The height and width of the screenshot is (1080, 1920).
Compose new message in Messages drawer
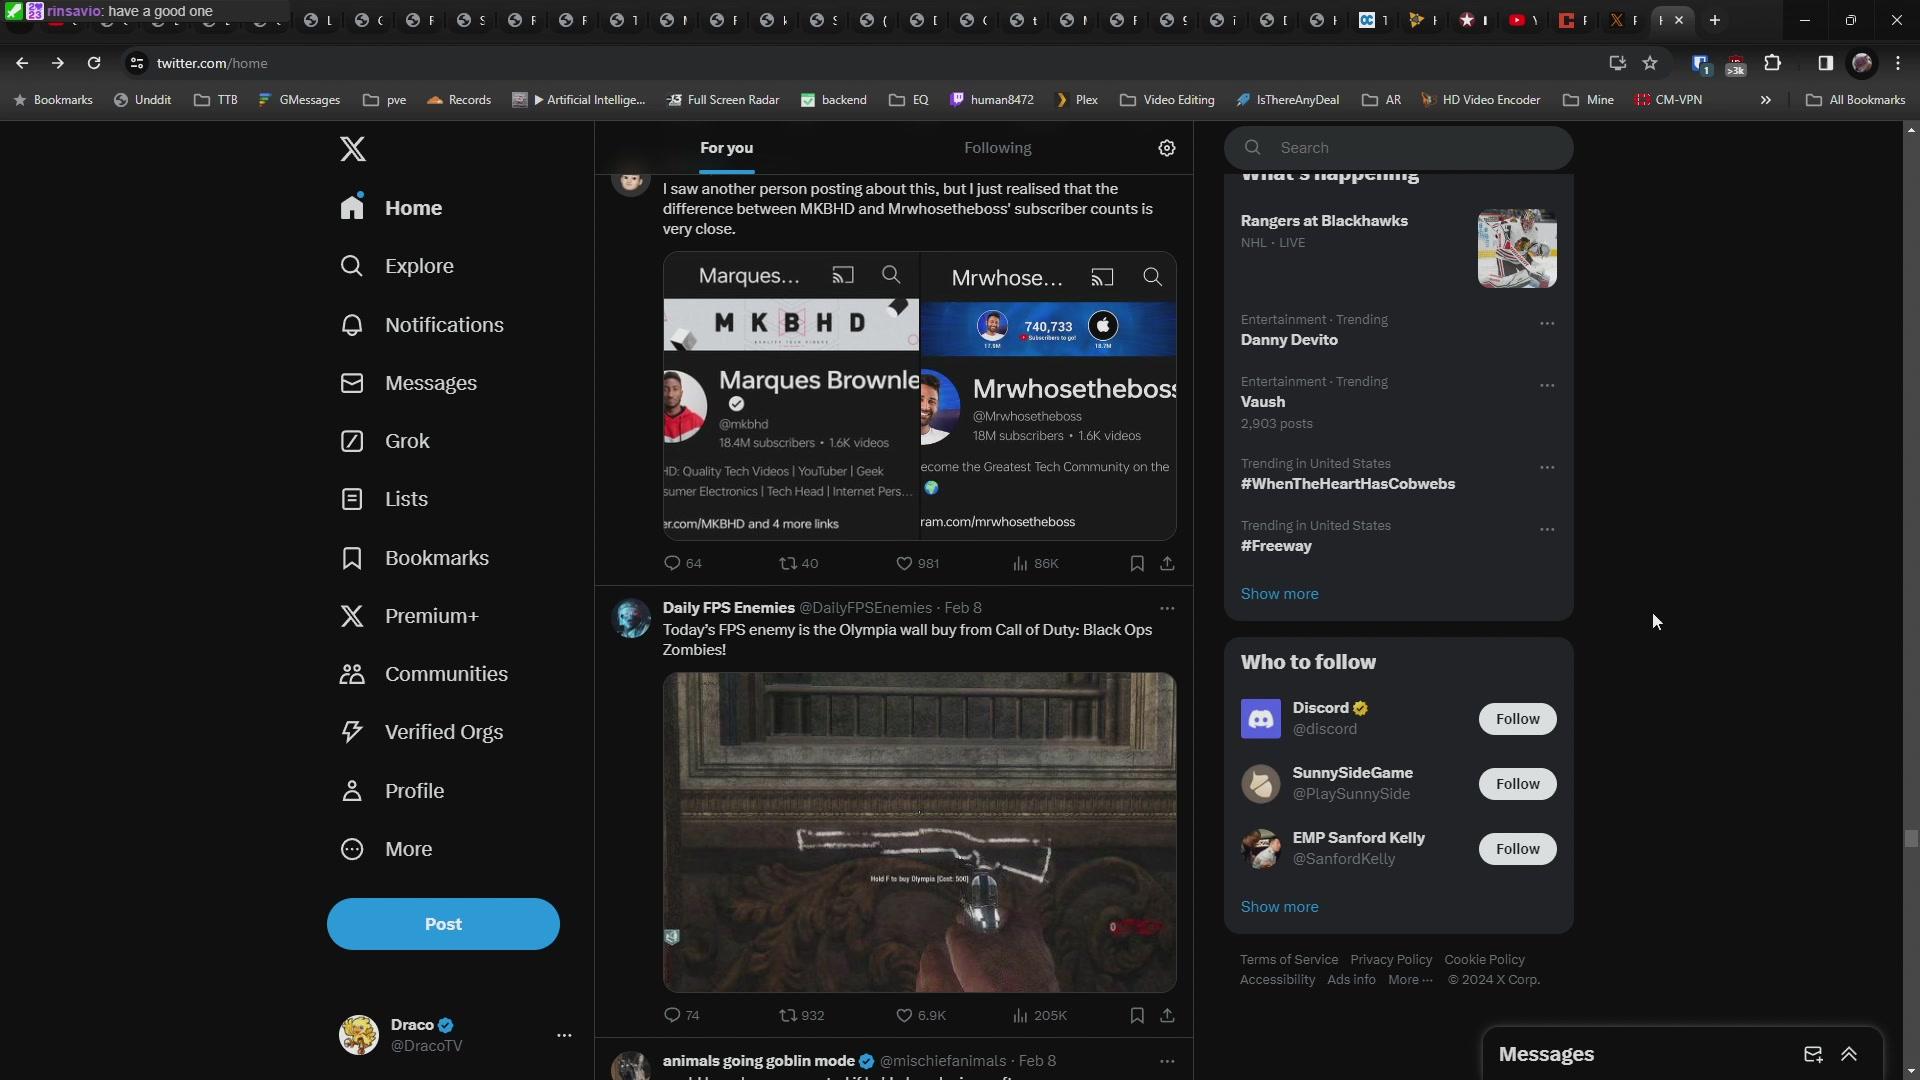tap(1813, 1055)
